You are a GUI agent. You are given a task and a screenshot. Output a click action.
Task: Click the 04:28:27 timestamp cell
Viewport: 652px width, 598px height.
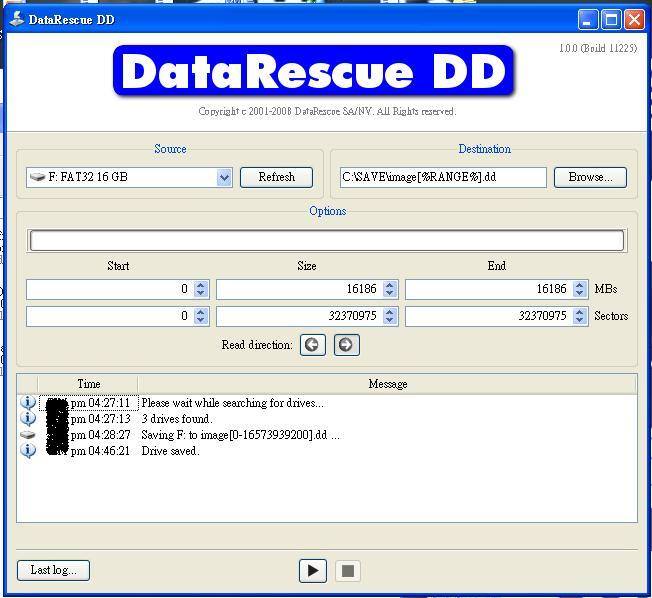[89, 435]
